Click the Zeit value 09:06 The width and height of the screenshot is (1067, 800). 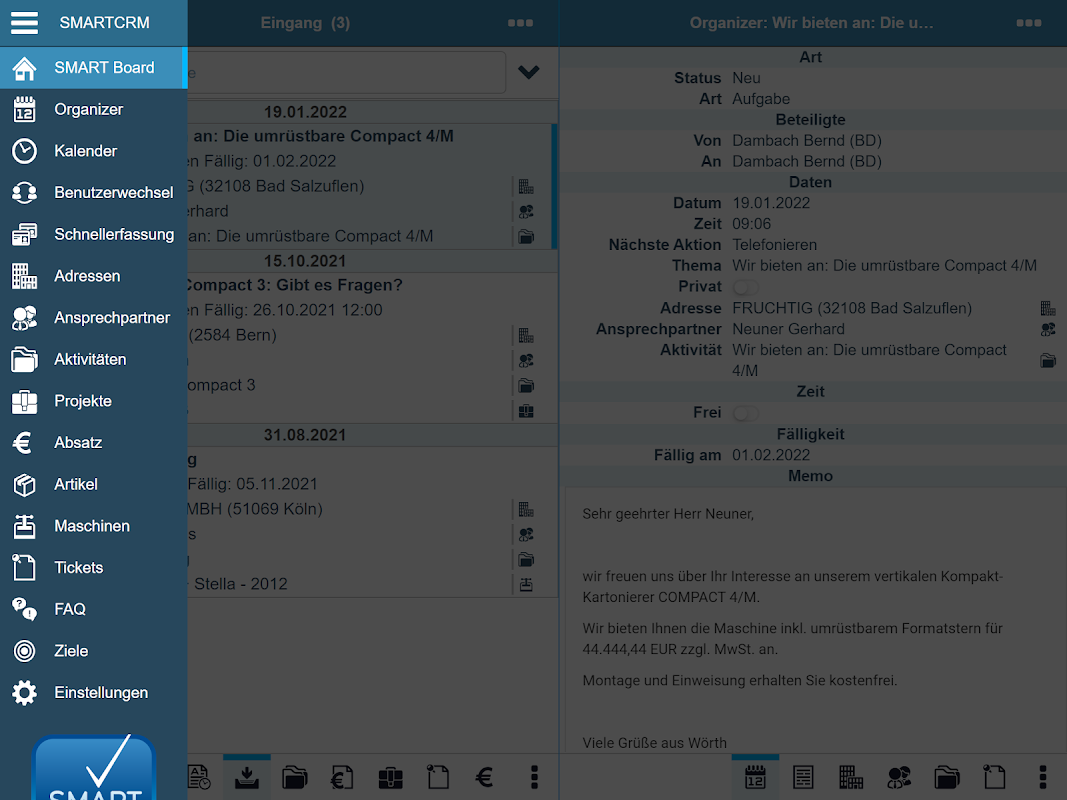click(752, 224)
